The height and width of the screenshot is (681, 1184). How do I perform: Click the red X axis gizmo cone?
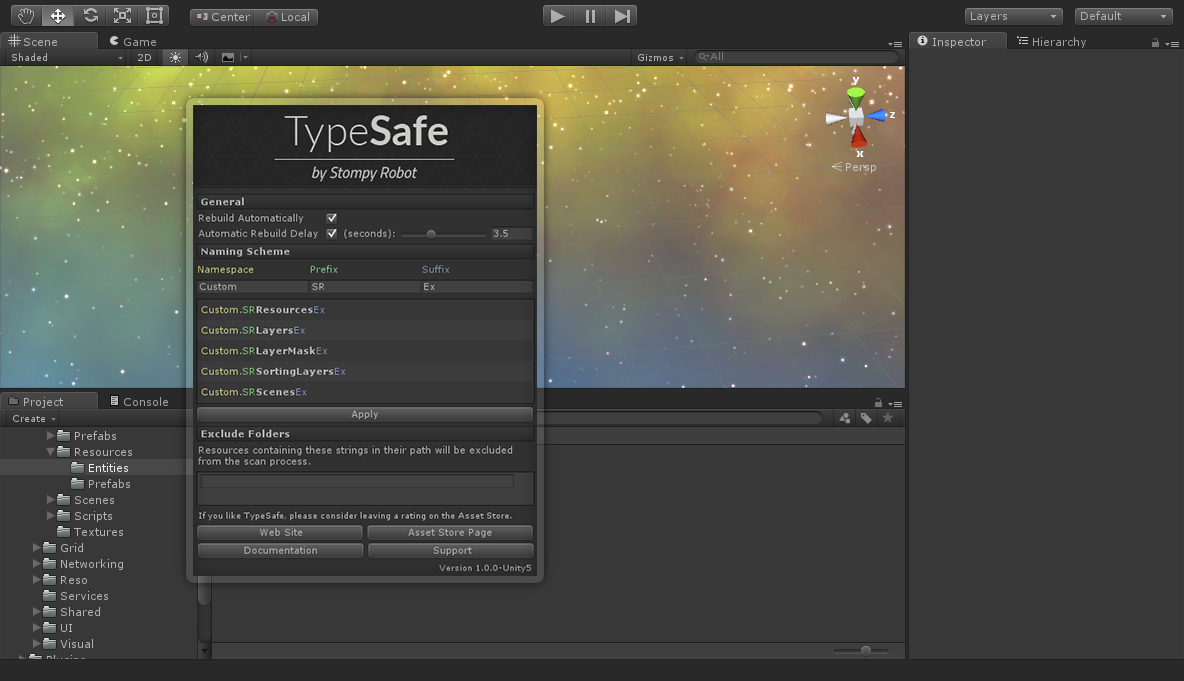pos(859,137)
